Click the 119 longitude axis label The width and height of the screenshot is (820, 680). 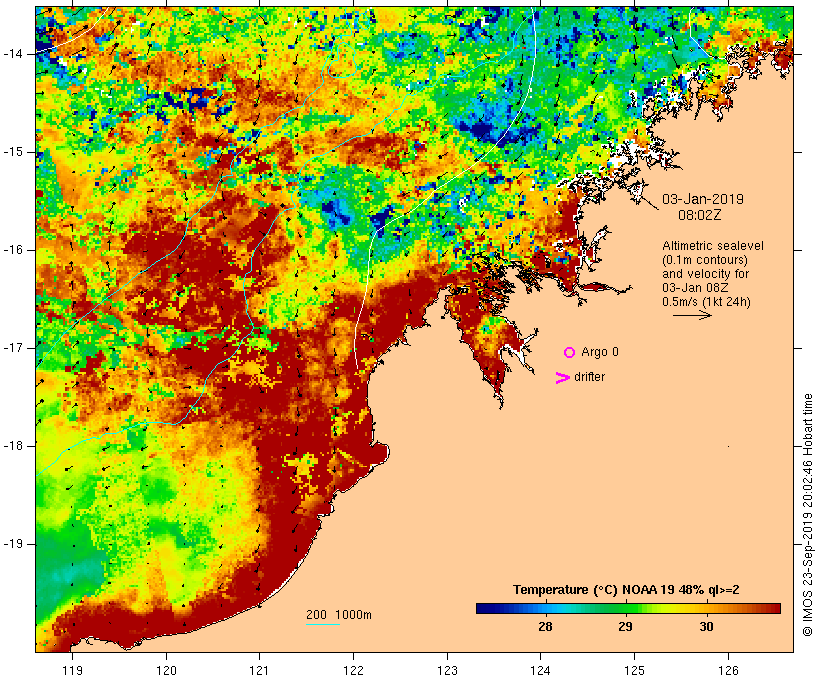pos(72,671)
